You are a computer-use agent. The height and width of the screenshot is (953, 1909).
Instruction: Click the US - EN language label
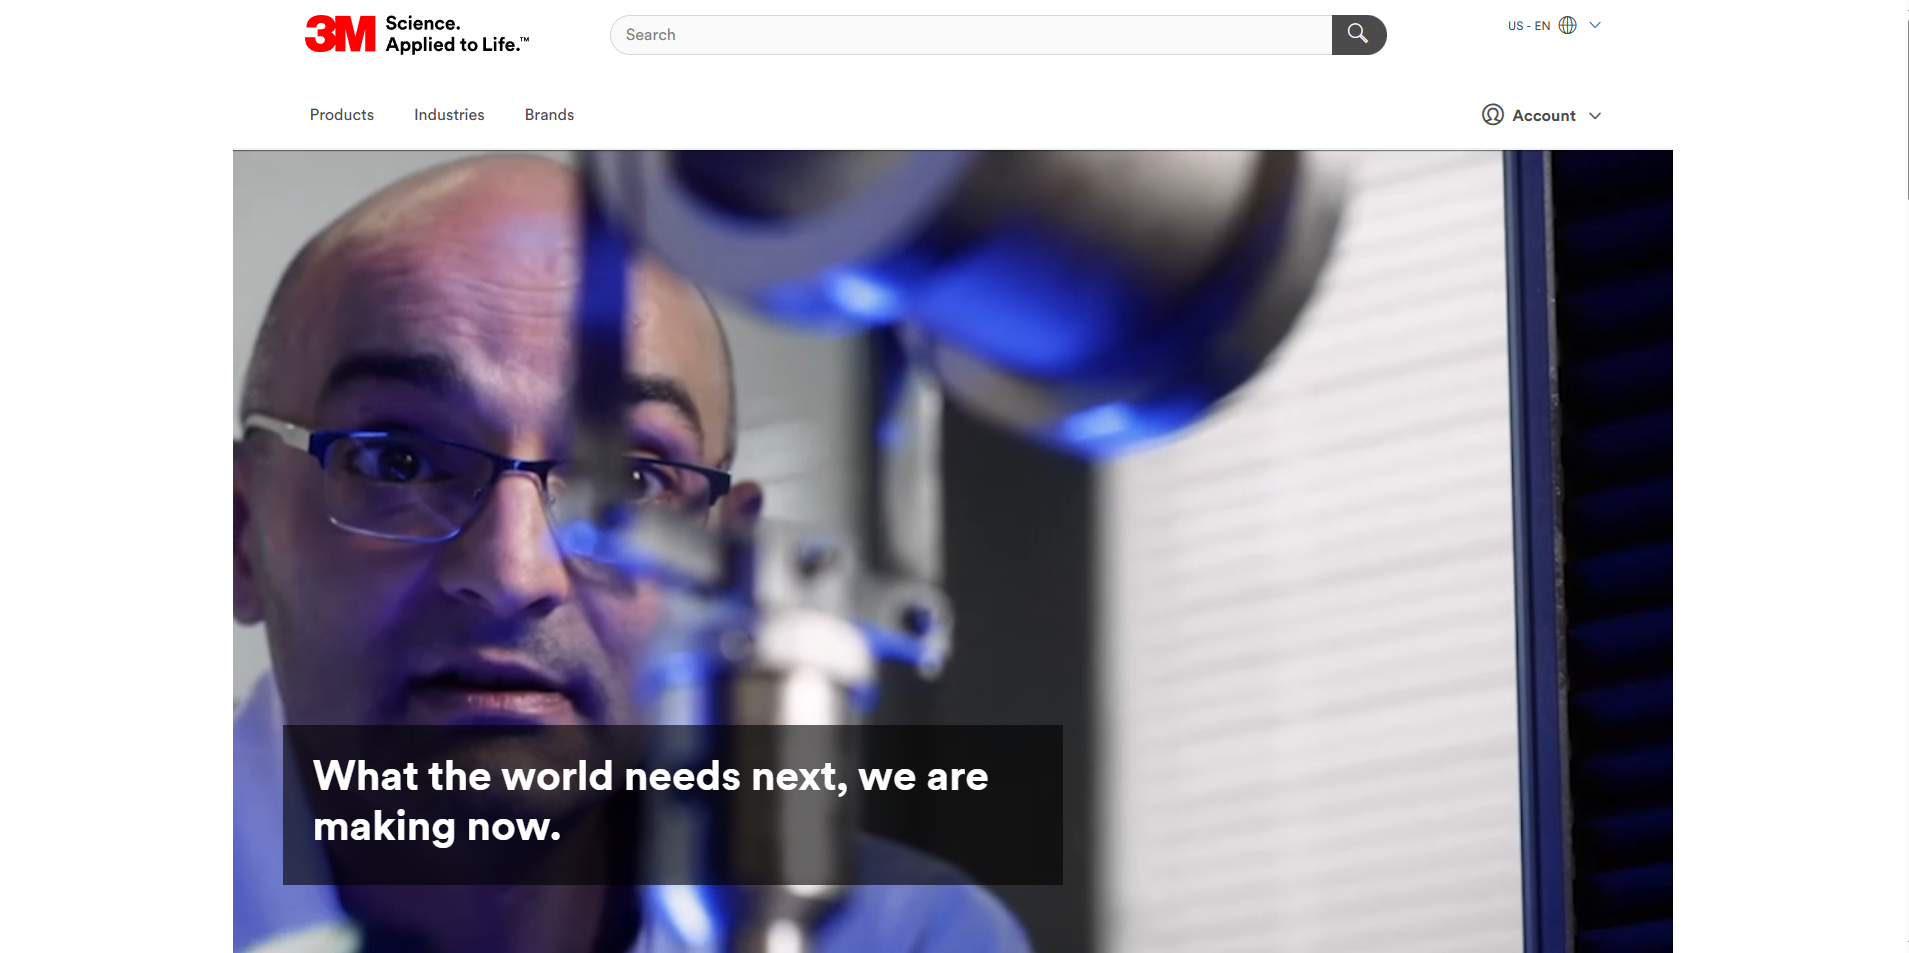1528,26
